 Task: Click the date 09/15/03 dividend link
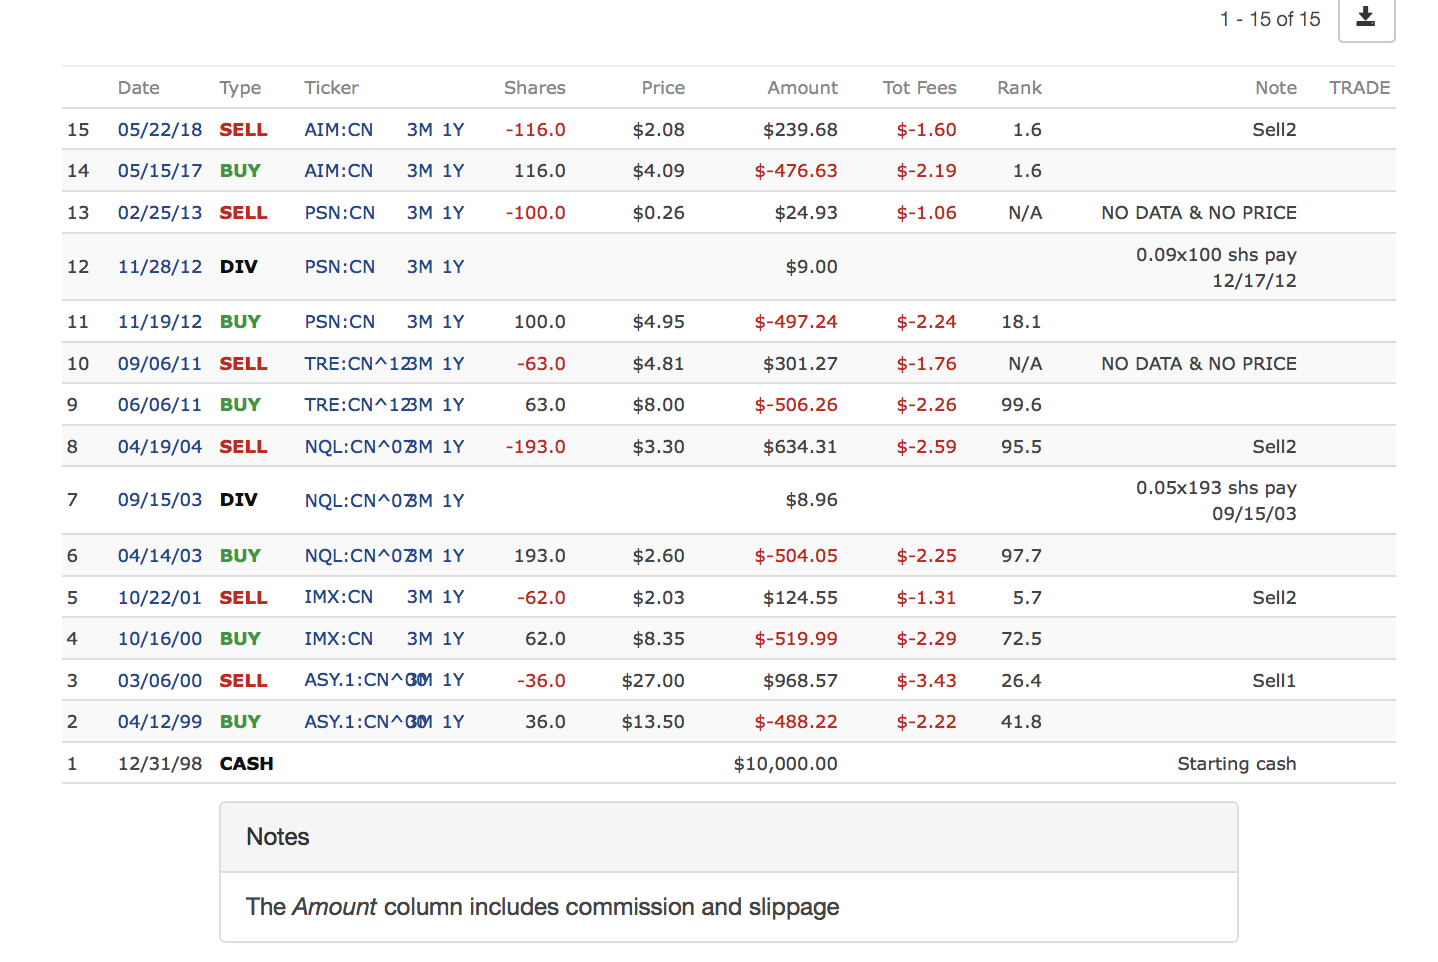pyautogui.click(x=159, y=500)
